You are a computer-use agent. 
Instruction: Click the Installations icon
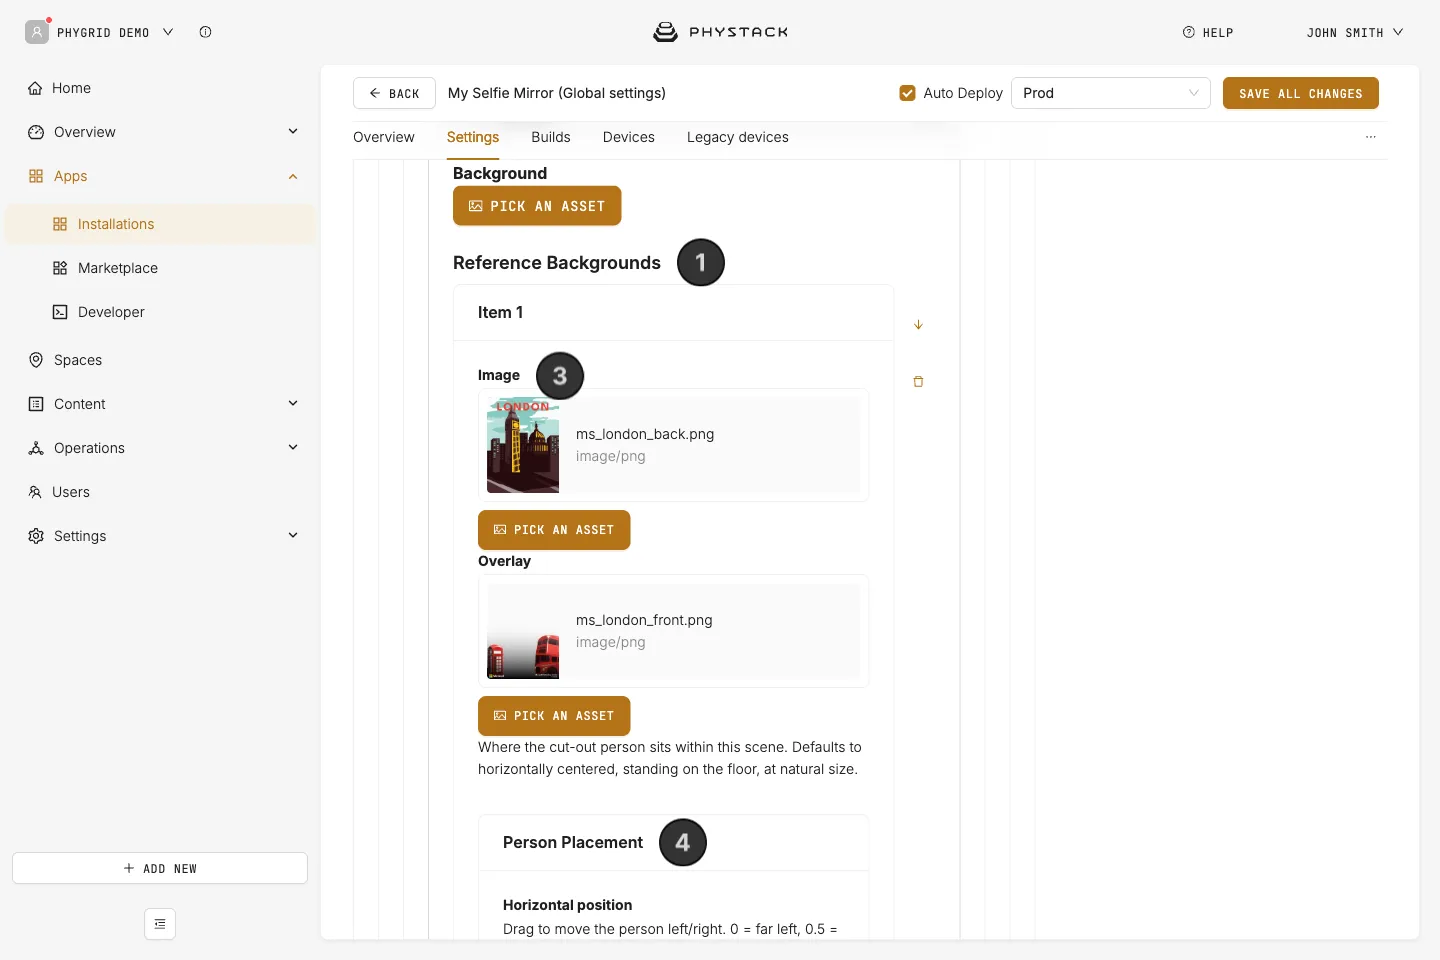60,224
